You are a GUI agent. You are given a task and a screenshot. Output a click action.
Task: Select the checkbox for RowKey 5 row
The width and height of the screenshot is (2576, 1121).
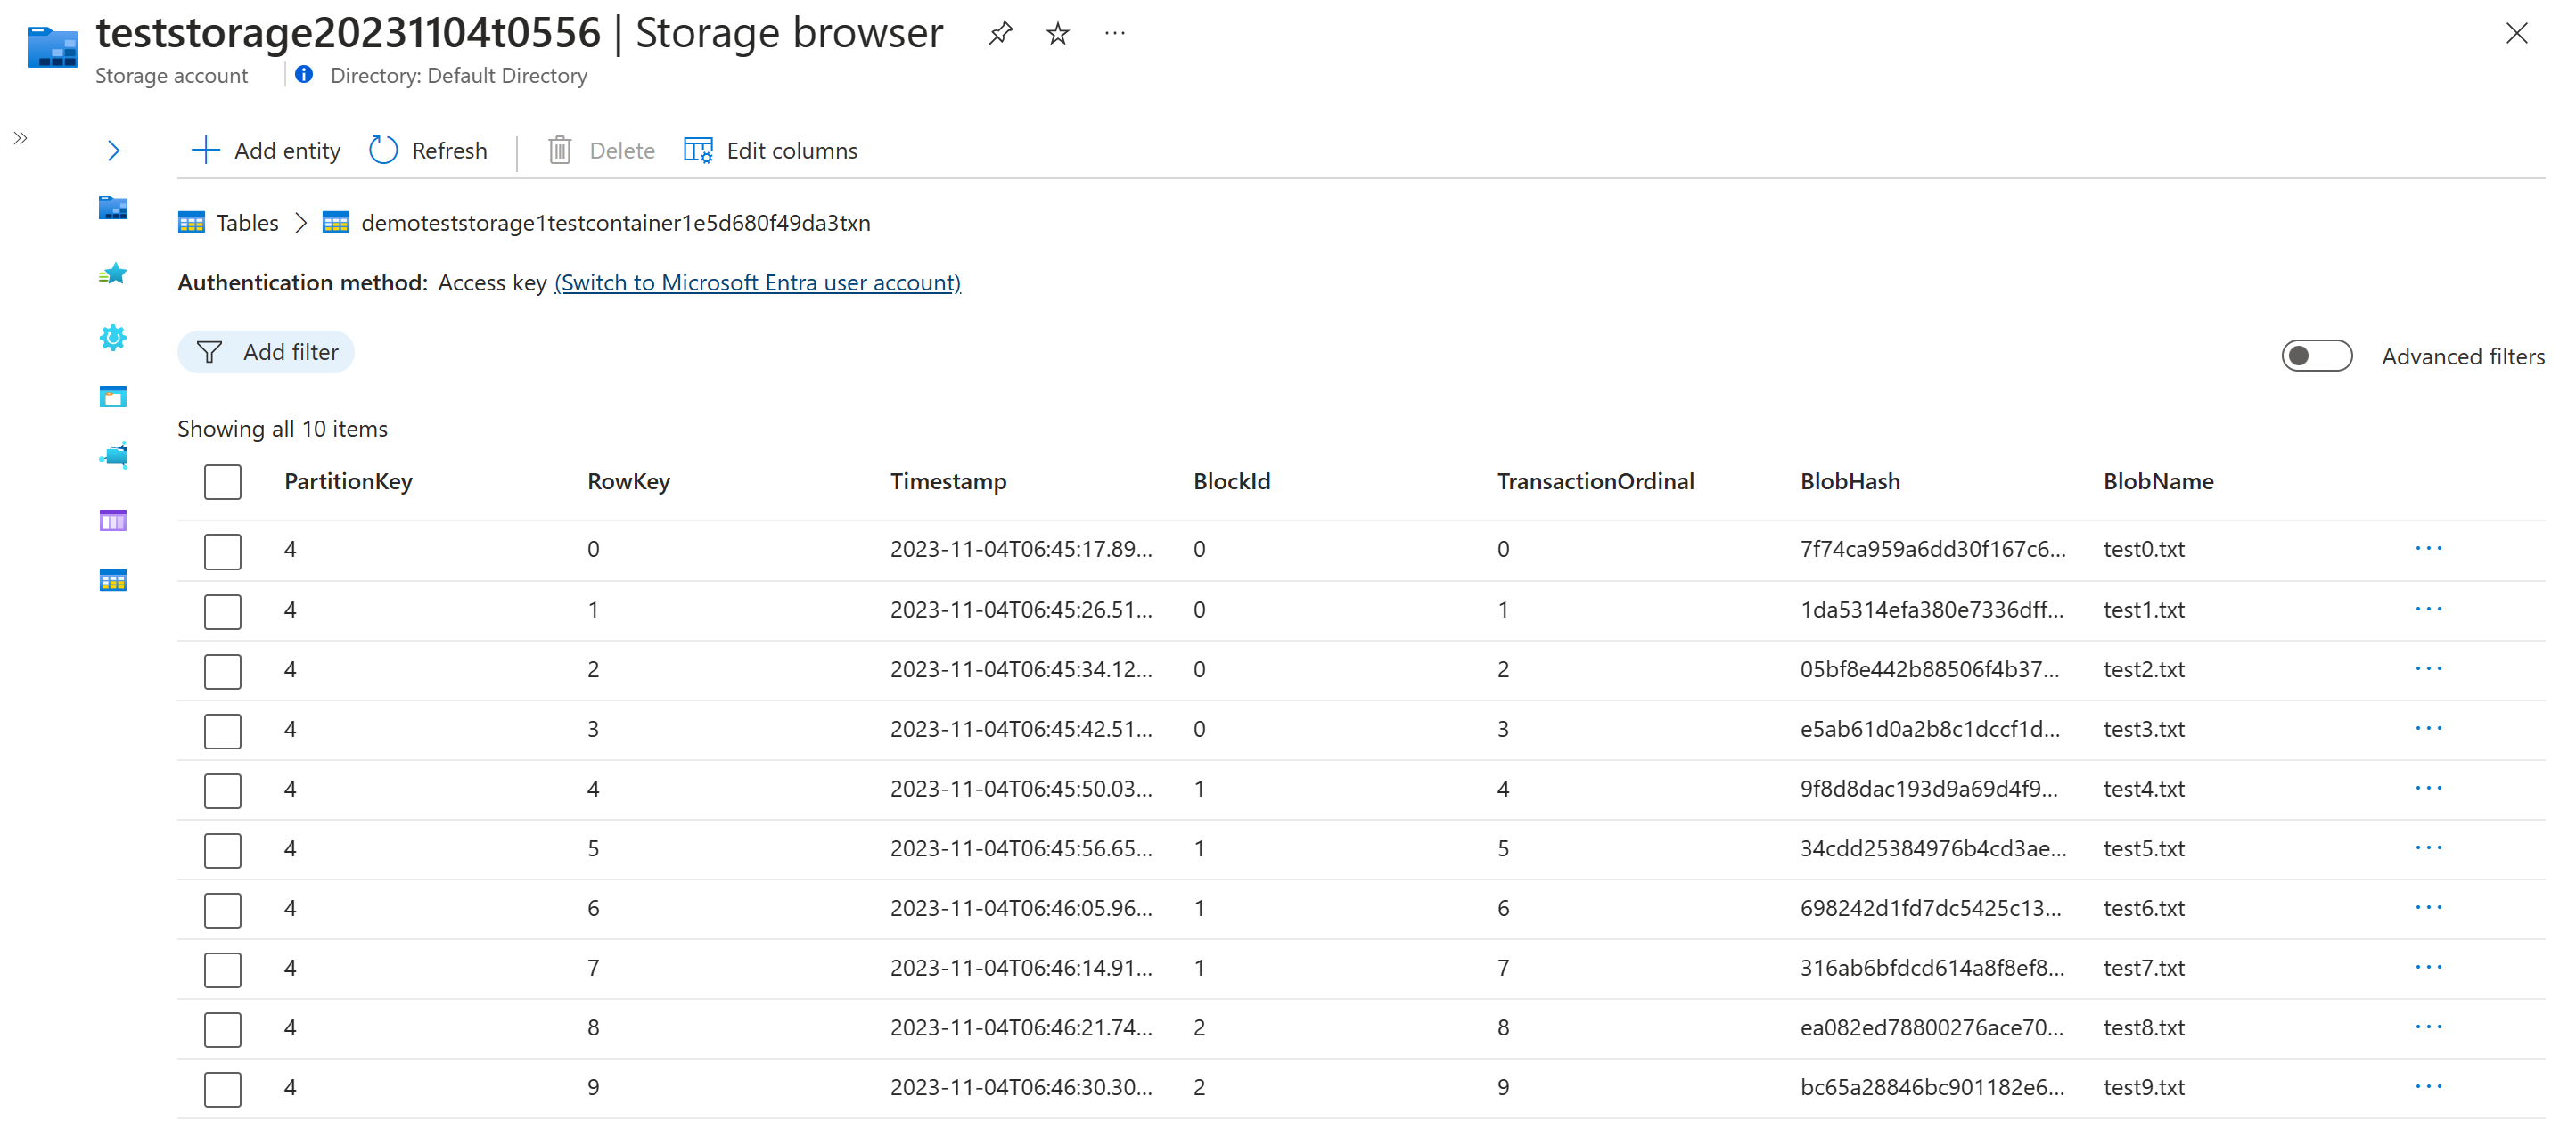[x=222, y=848]
